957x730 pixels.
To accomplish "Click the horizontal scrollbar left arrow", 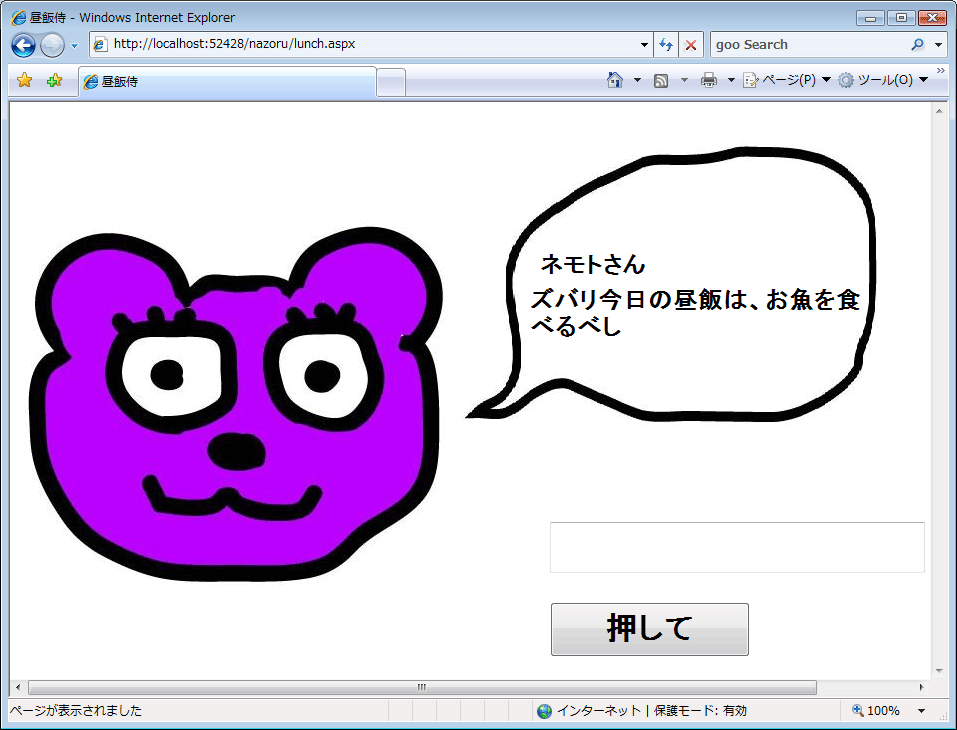I will coord(18,687).
